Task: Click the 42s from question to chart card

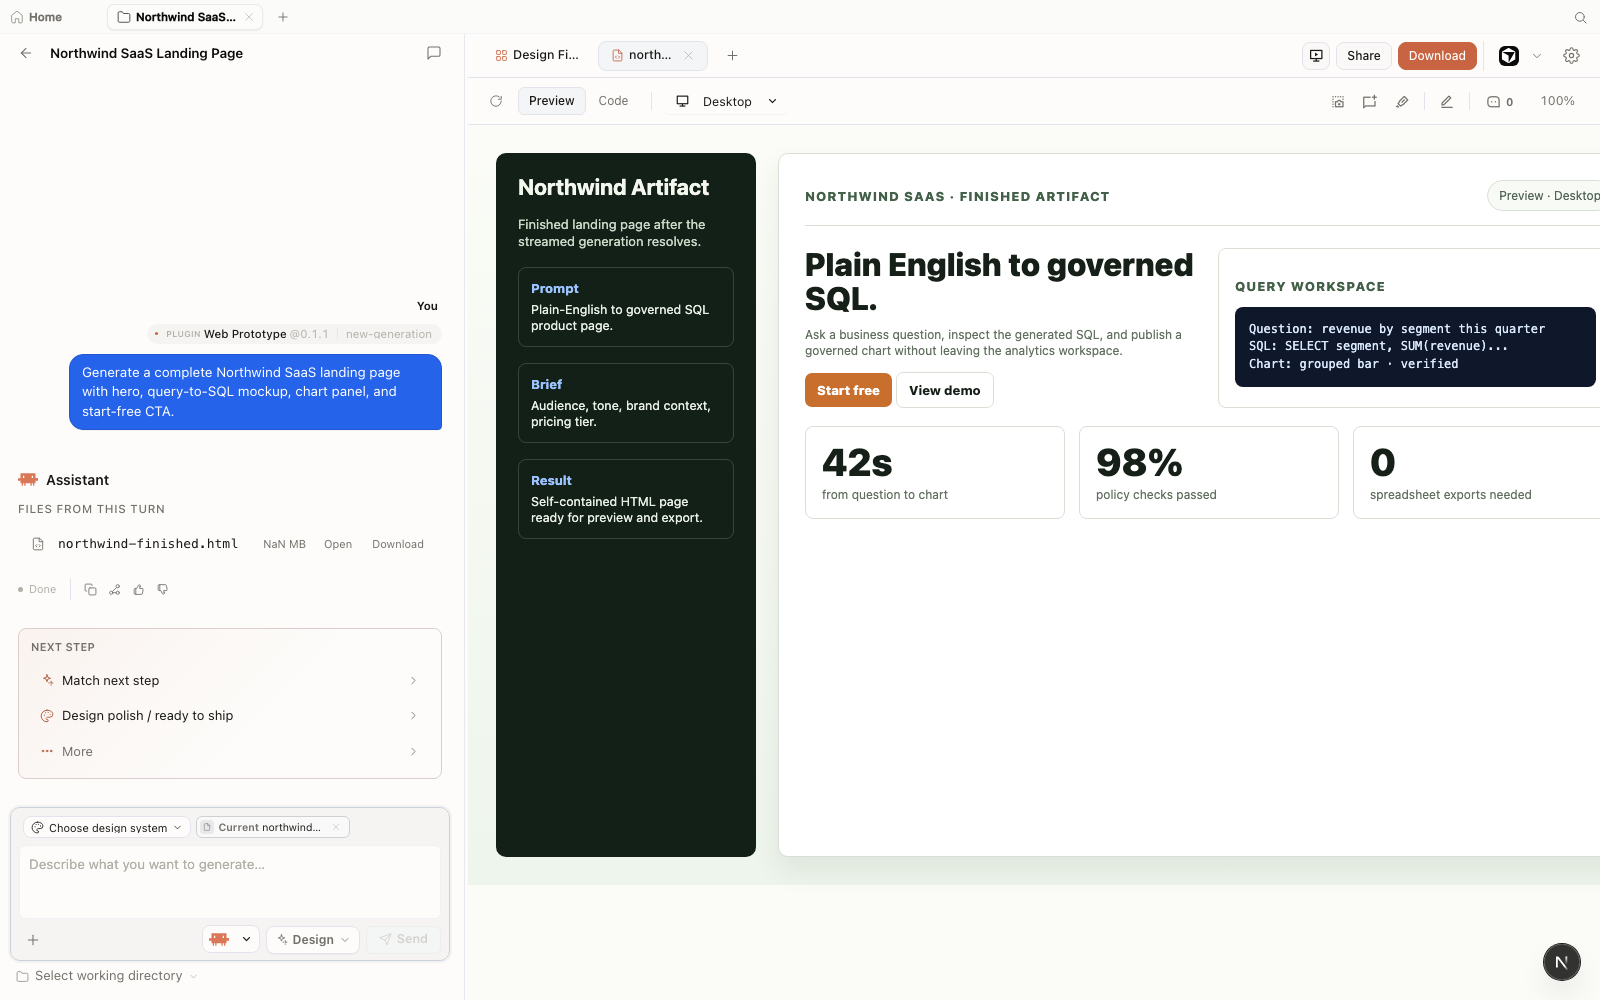Action: 935,472
